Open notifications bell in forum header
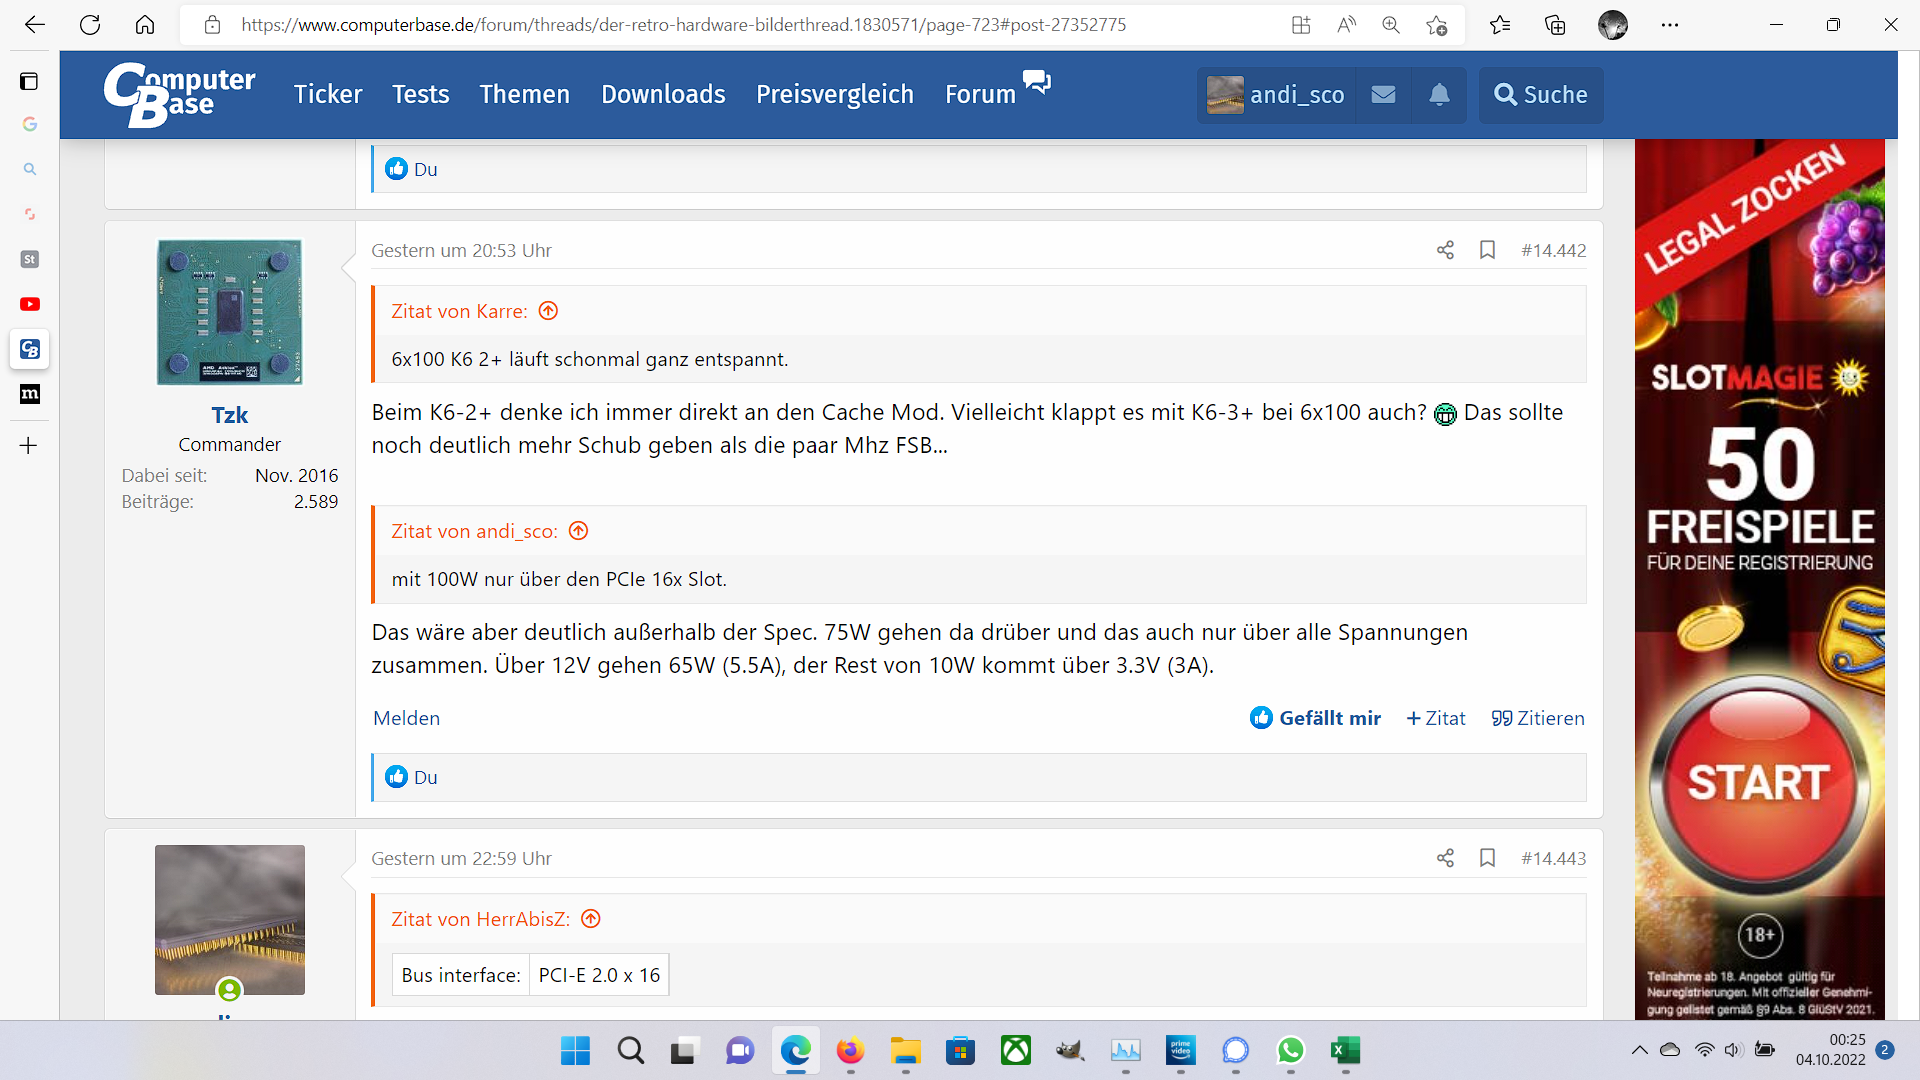This screenshot has height=1080, width=1920. 1439,95
